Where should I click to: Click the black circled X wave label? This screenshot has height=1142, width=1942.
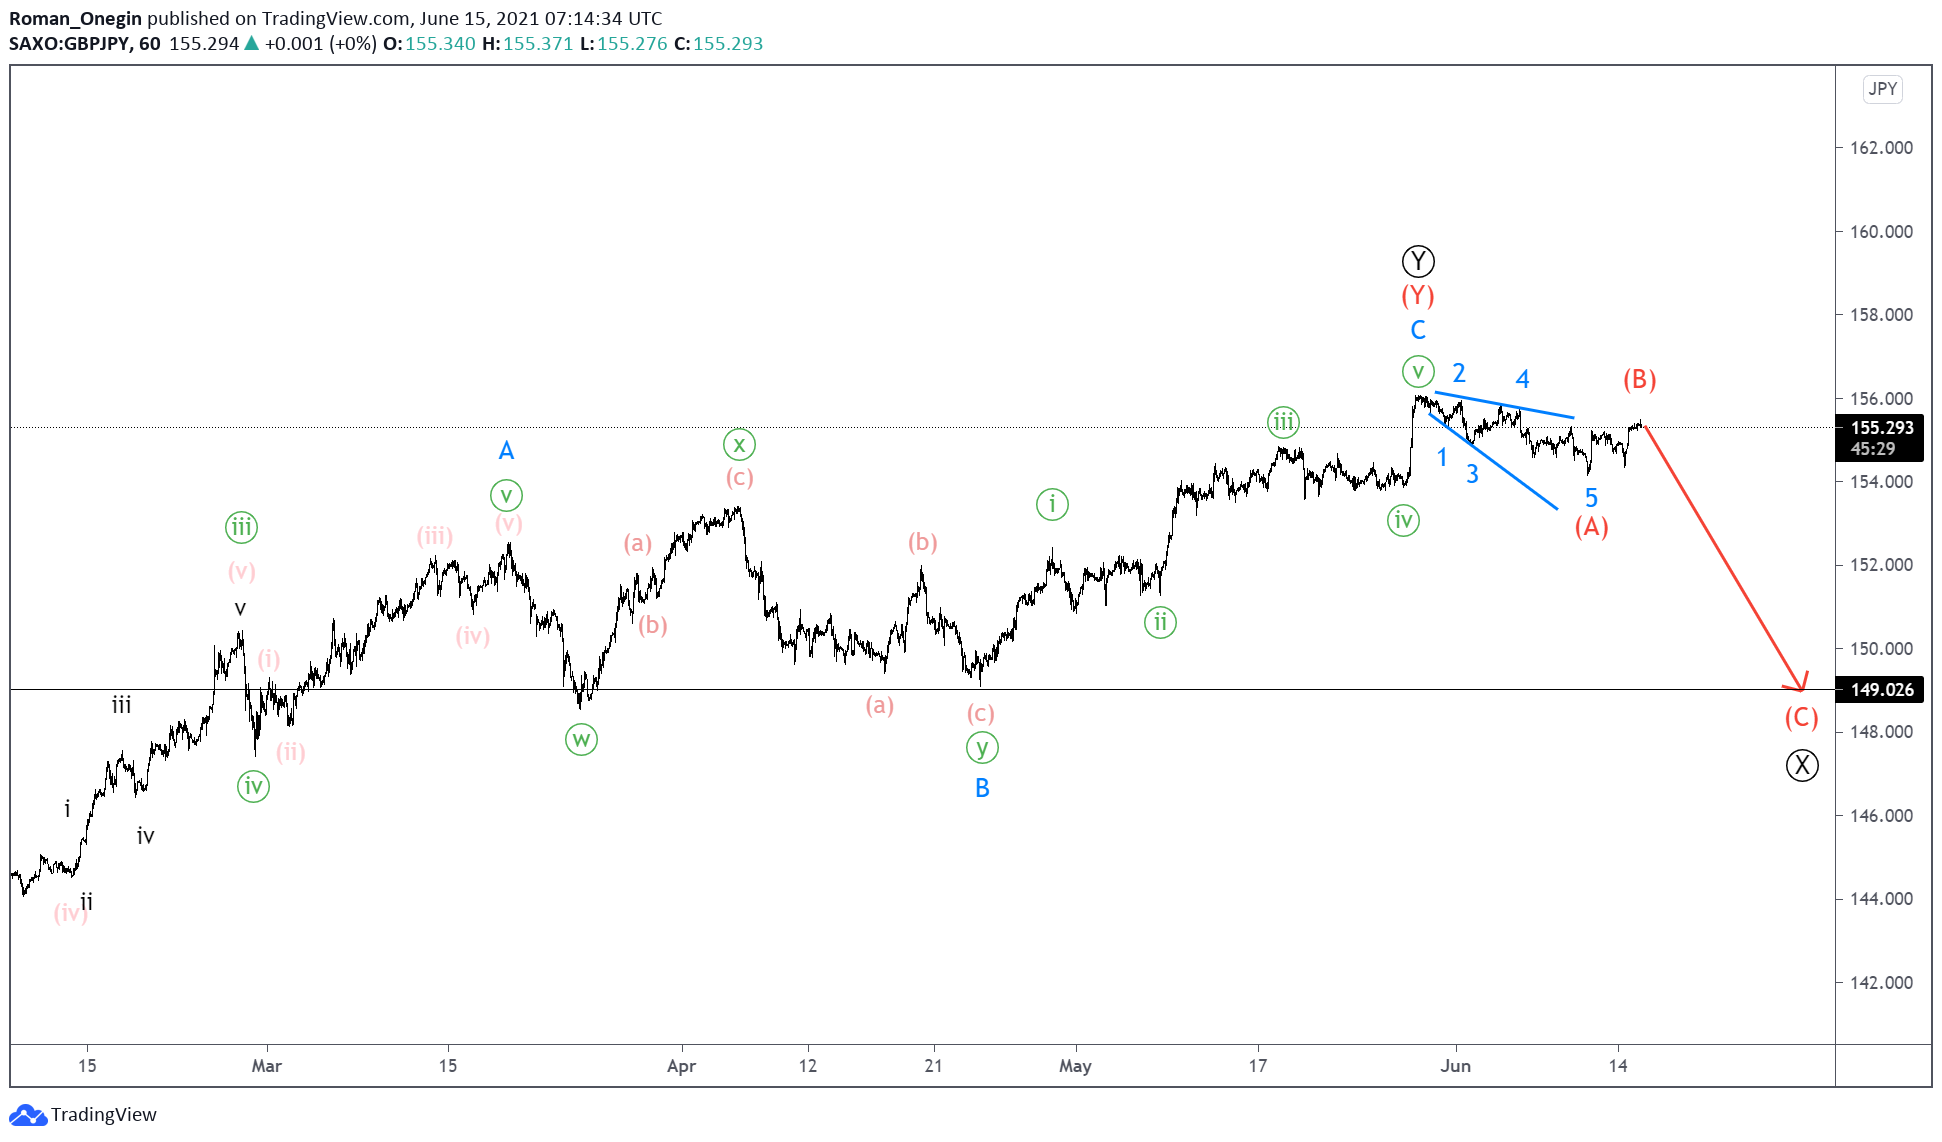(1802, 766)
